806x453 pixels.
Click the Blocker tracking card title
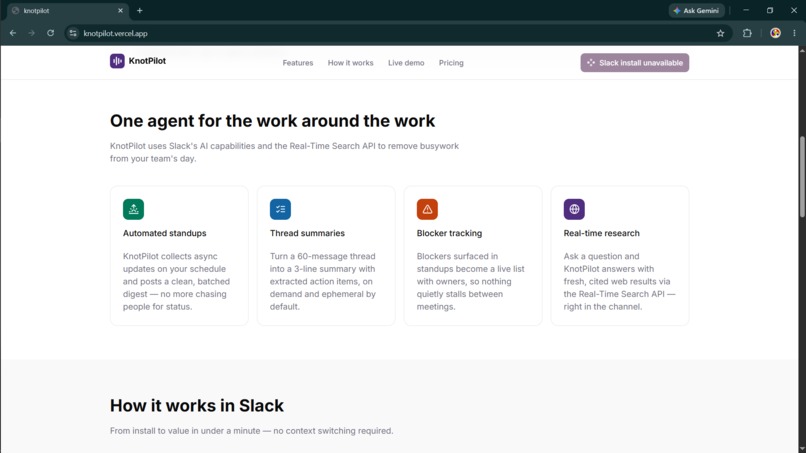coord(449,233)
